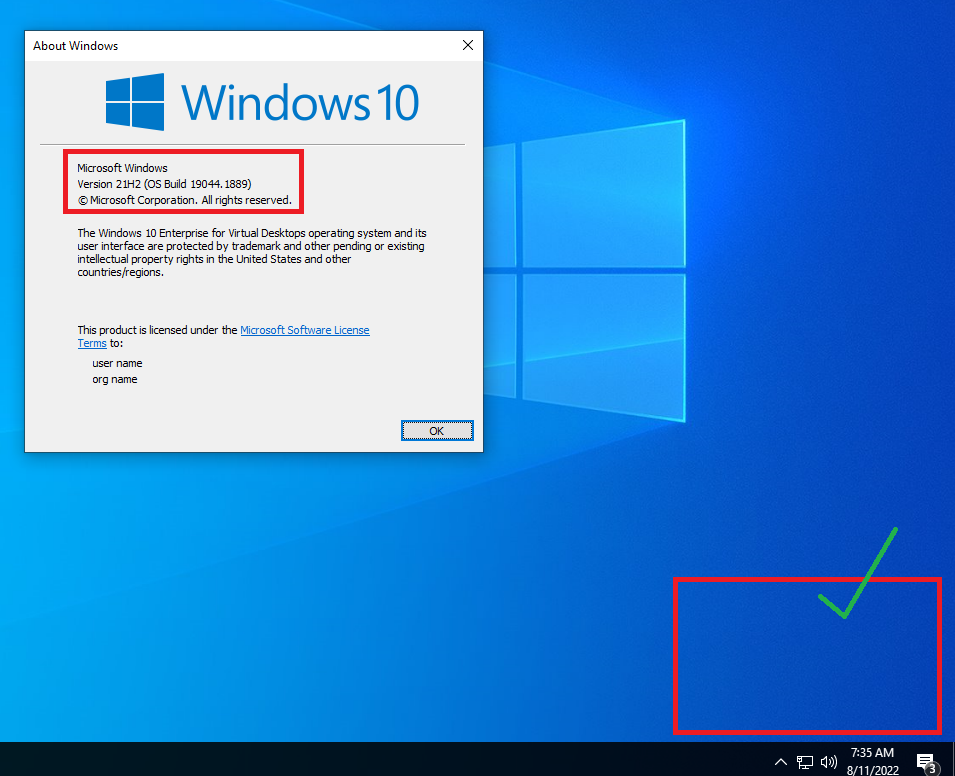Click the copyright Microsoft Corporation line
Image resolution: width=955 pixels, height=776 pixels.
click(x=185, y=200)
